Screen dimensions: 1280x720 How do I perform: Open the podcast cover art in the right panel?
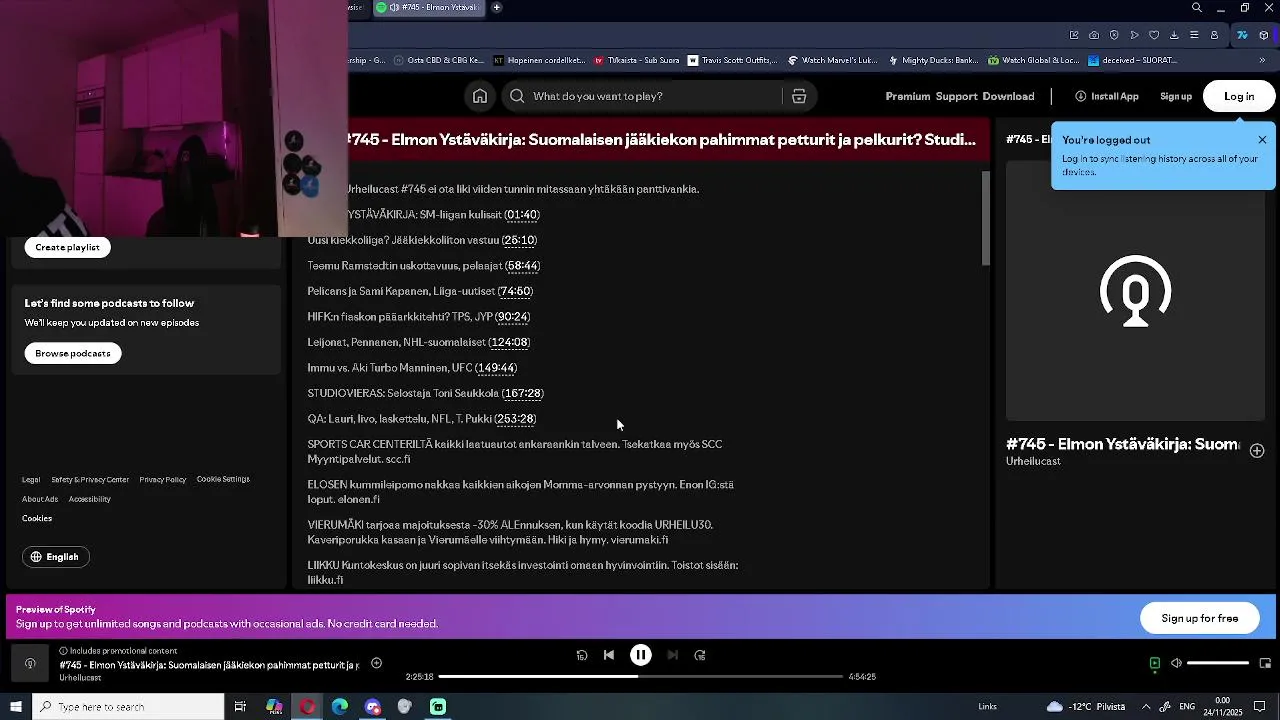pos(1135,291)
